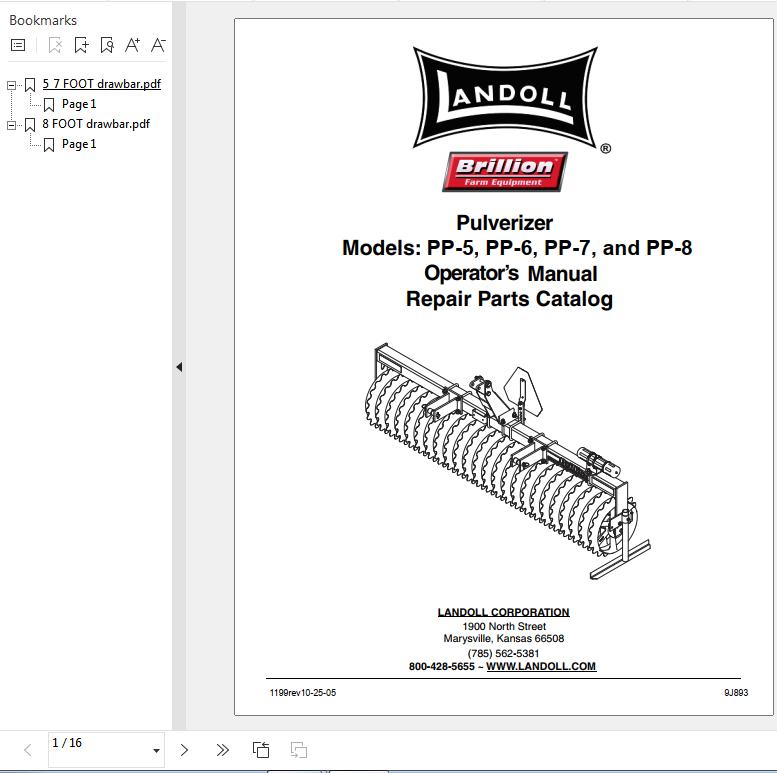Click the Brillion Farm Equipment logo
This screenshot has height=773, width=777.
coord(505,172)
